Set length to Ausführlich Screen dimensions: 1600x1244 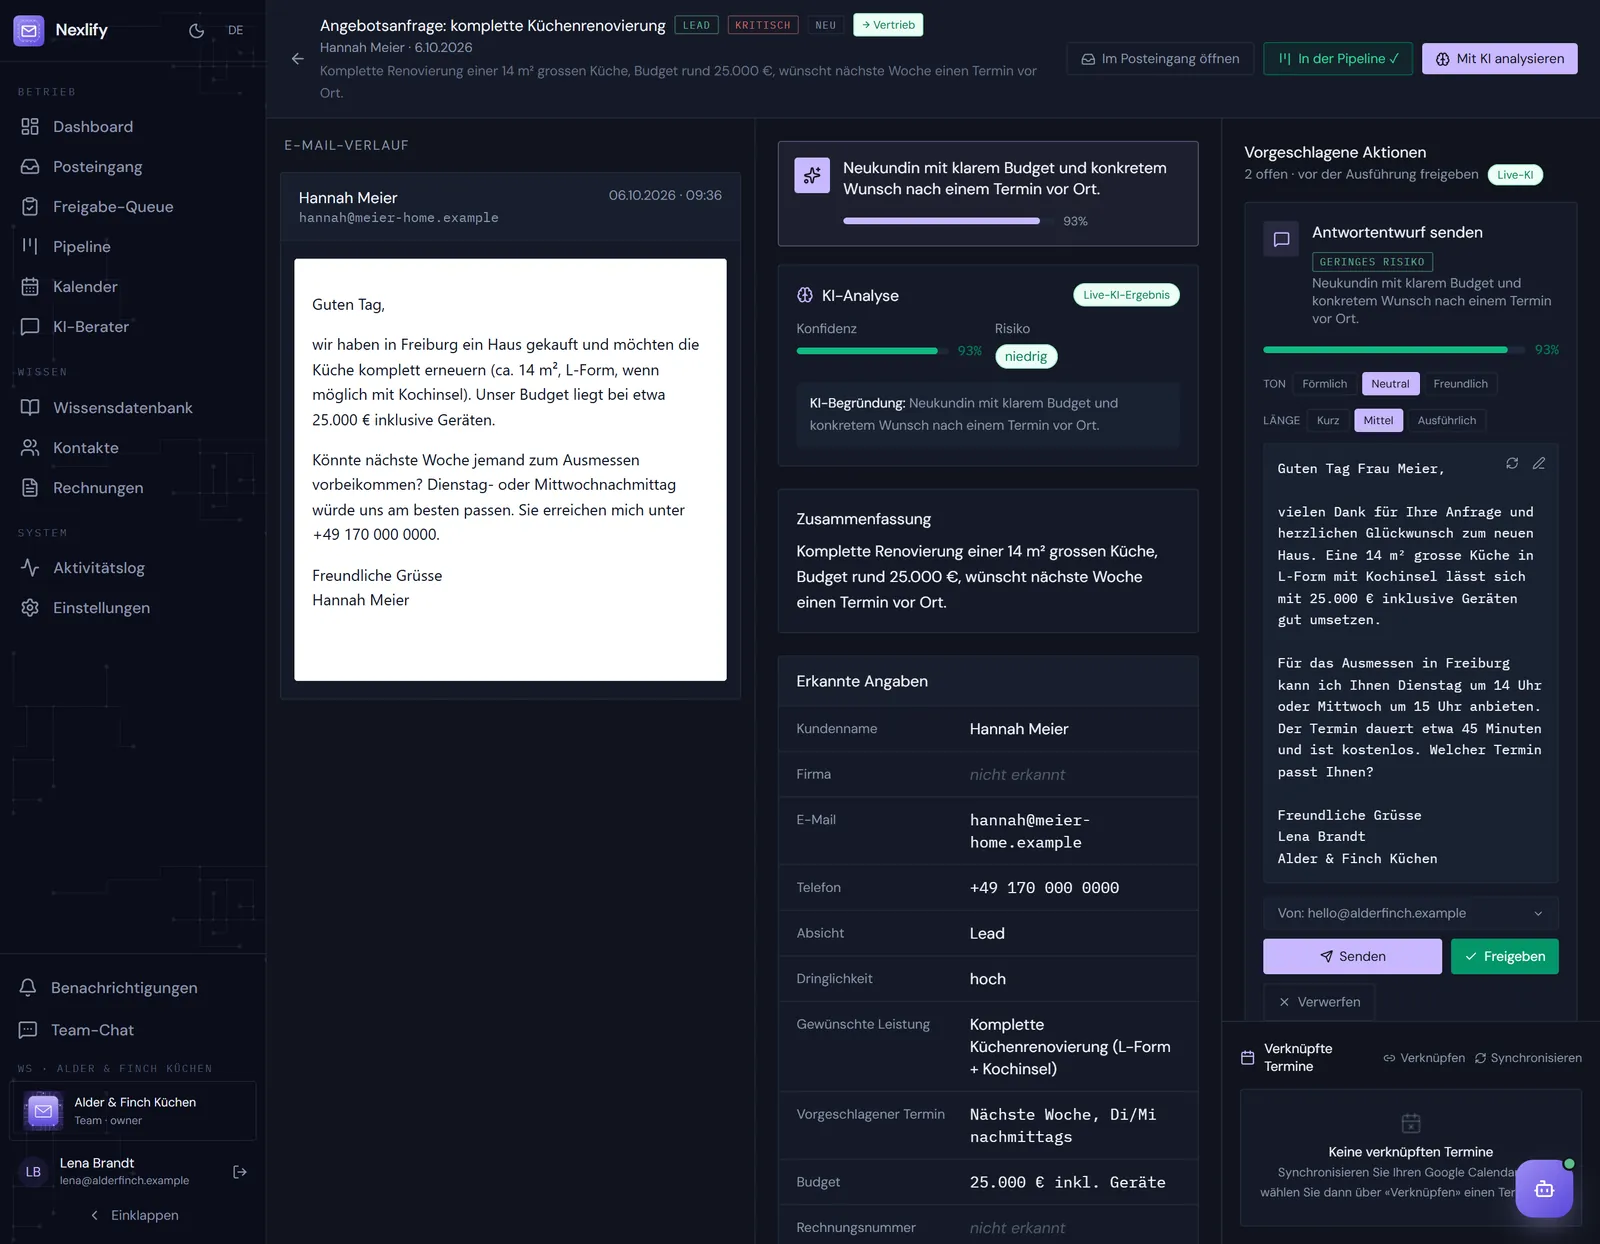[1446, 421]
